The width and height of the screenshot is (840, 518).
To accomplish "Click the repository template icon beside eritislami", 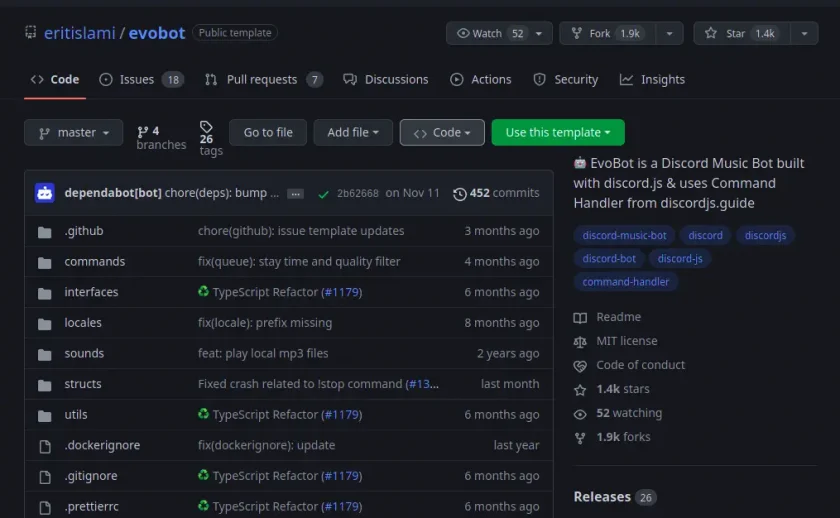I will 31,33.
